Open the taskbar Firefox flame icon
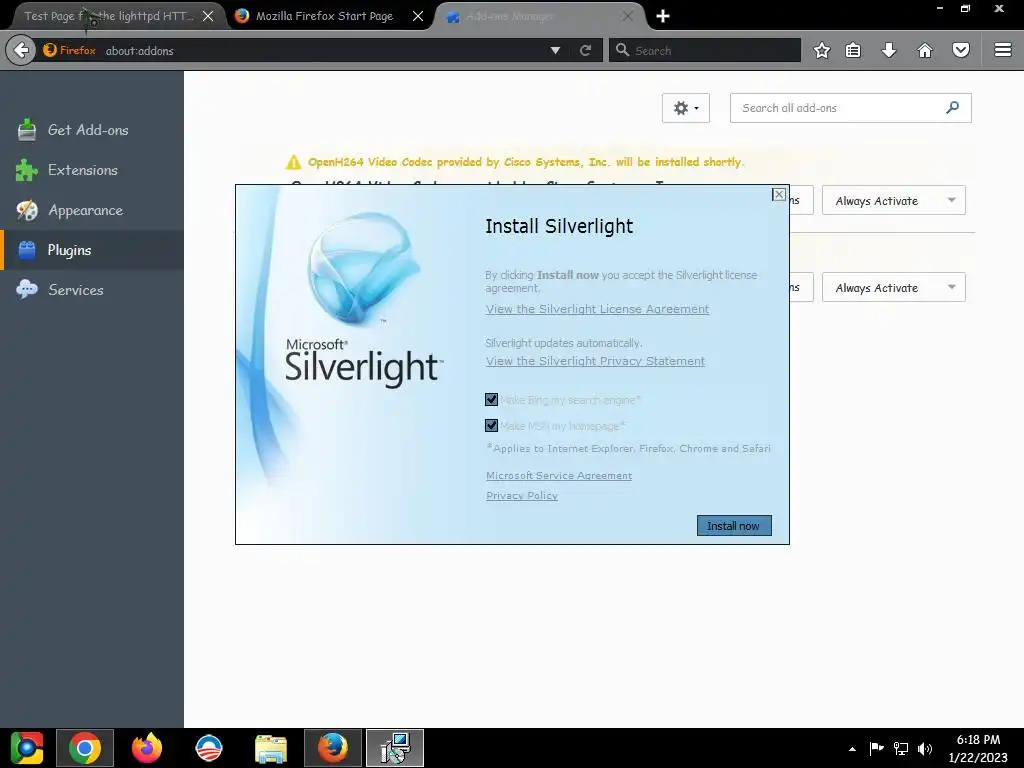This screenshot has width=1024, height=768. pos(147,748)
